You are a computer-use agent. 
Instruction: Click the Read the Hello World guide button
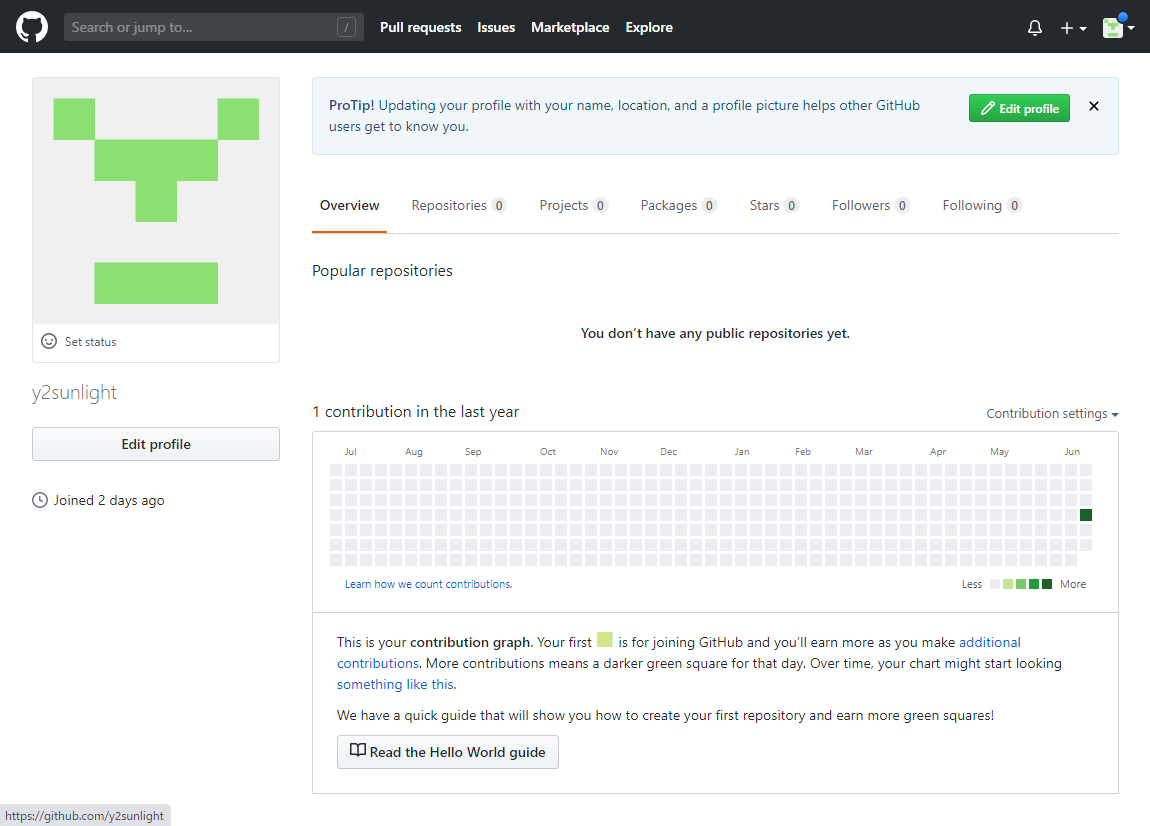448,752
